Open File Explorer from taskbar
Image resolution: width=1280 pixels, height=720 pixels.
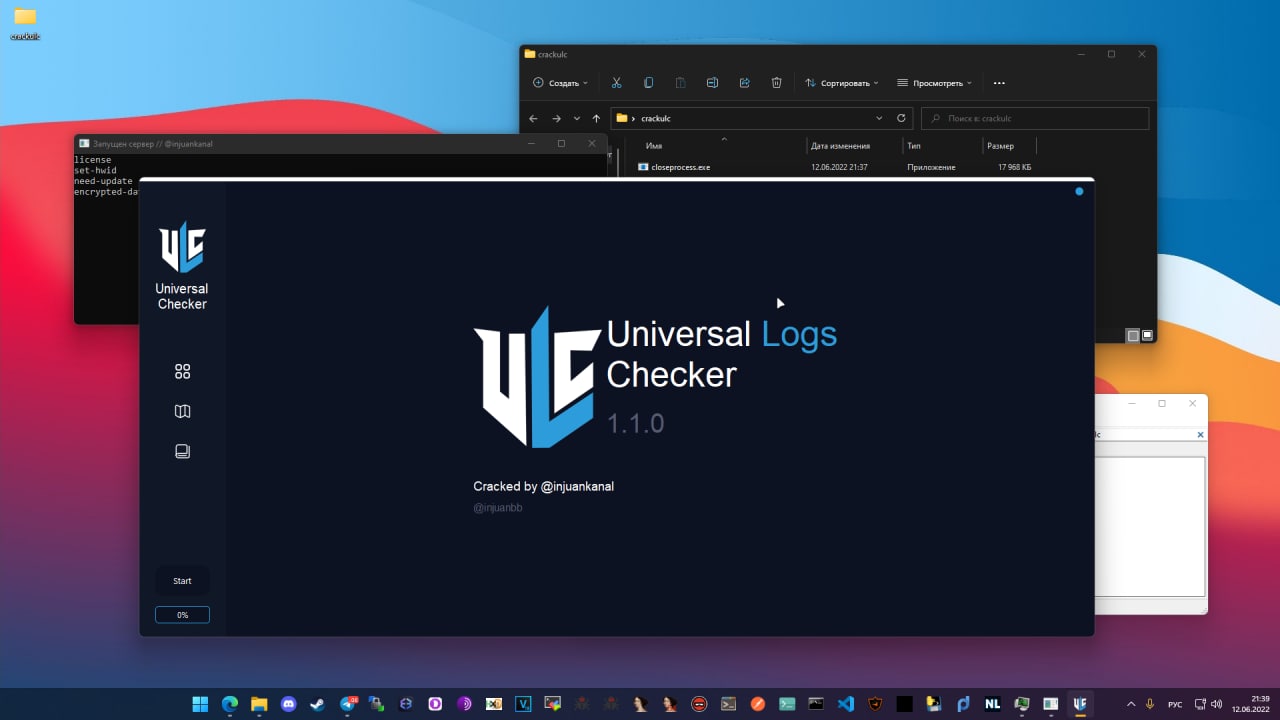click(259, 704)
